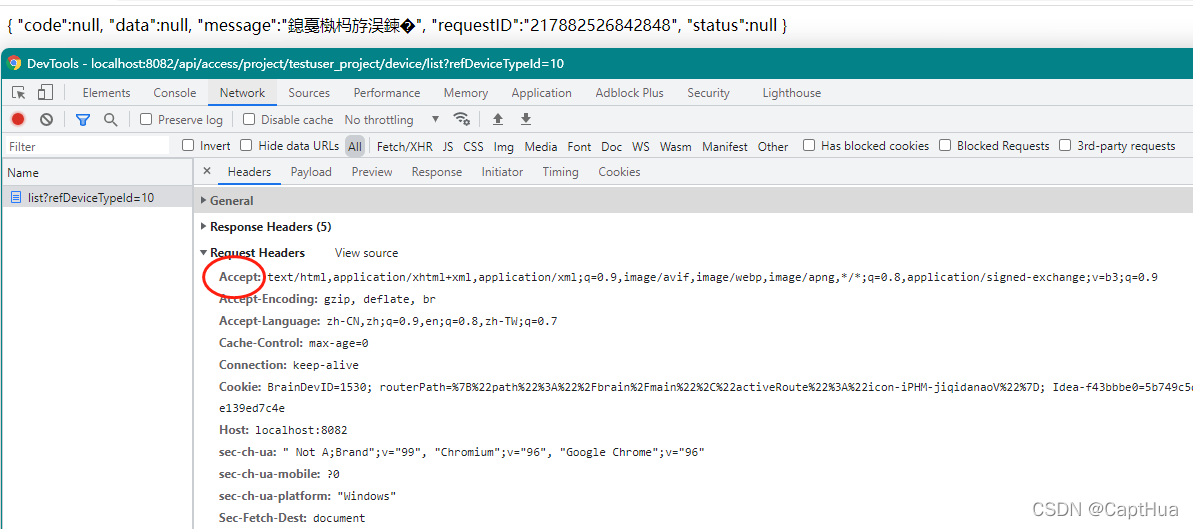The height and width of the screenshot is (529, 1193).
Task: Open the Sources panel
Action: [x=309, y=93]
